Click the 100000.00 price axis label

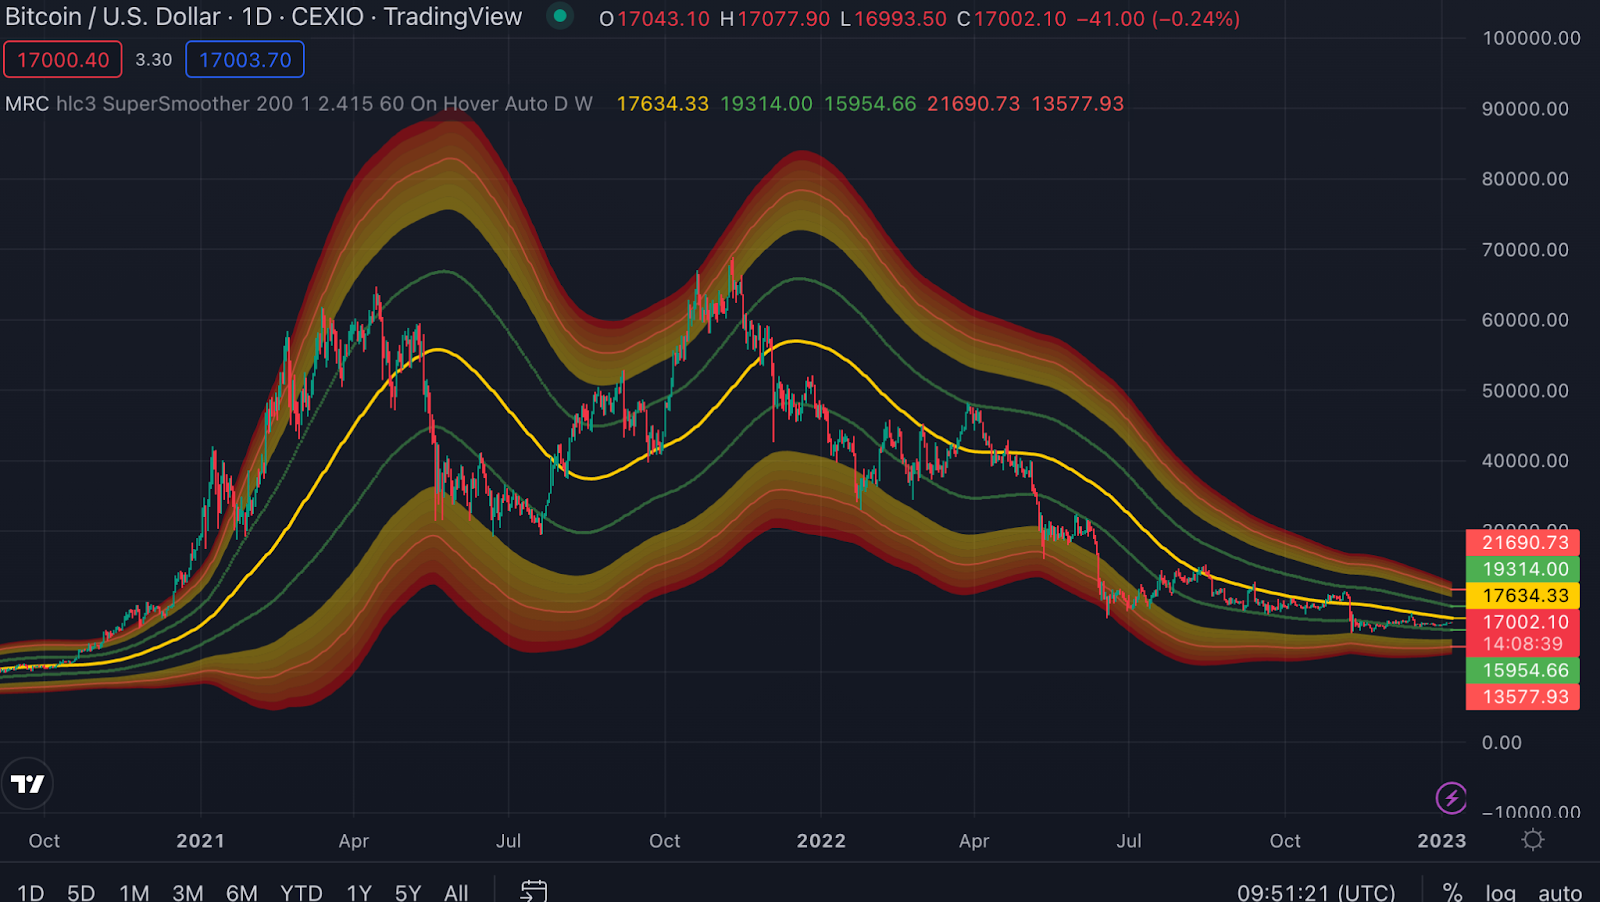click(1531, 38)
